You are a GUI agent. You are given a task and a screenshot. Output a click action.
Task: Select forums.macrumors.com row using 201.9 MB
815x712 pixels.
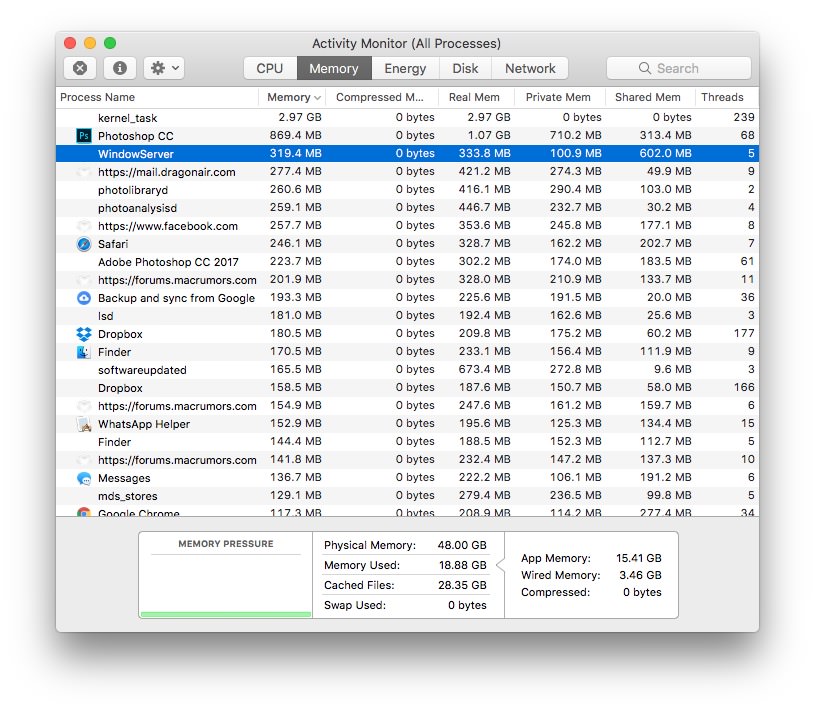407,280
